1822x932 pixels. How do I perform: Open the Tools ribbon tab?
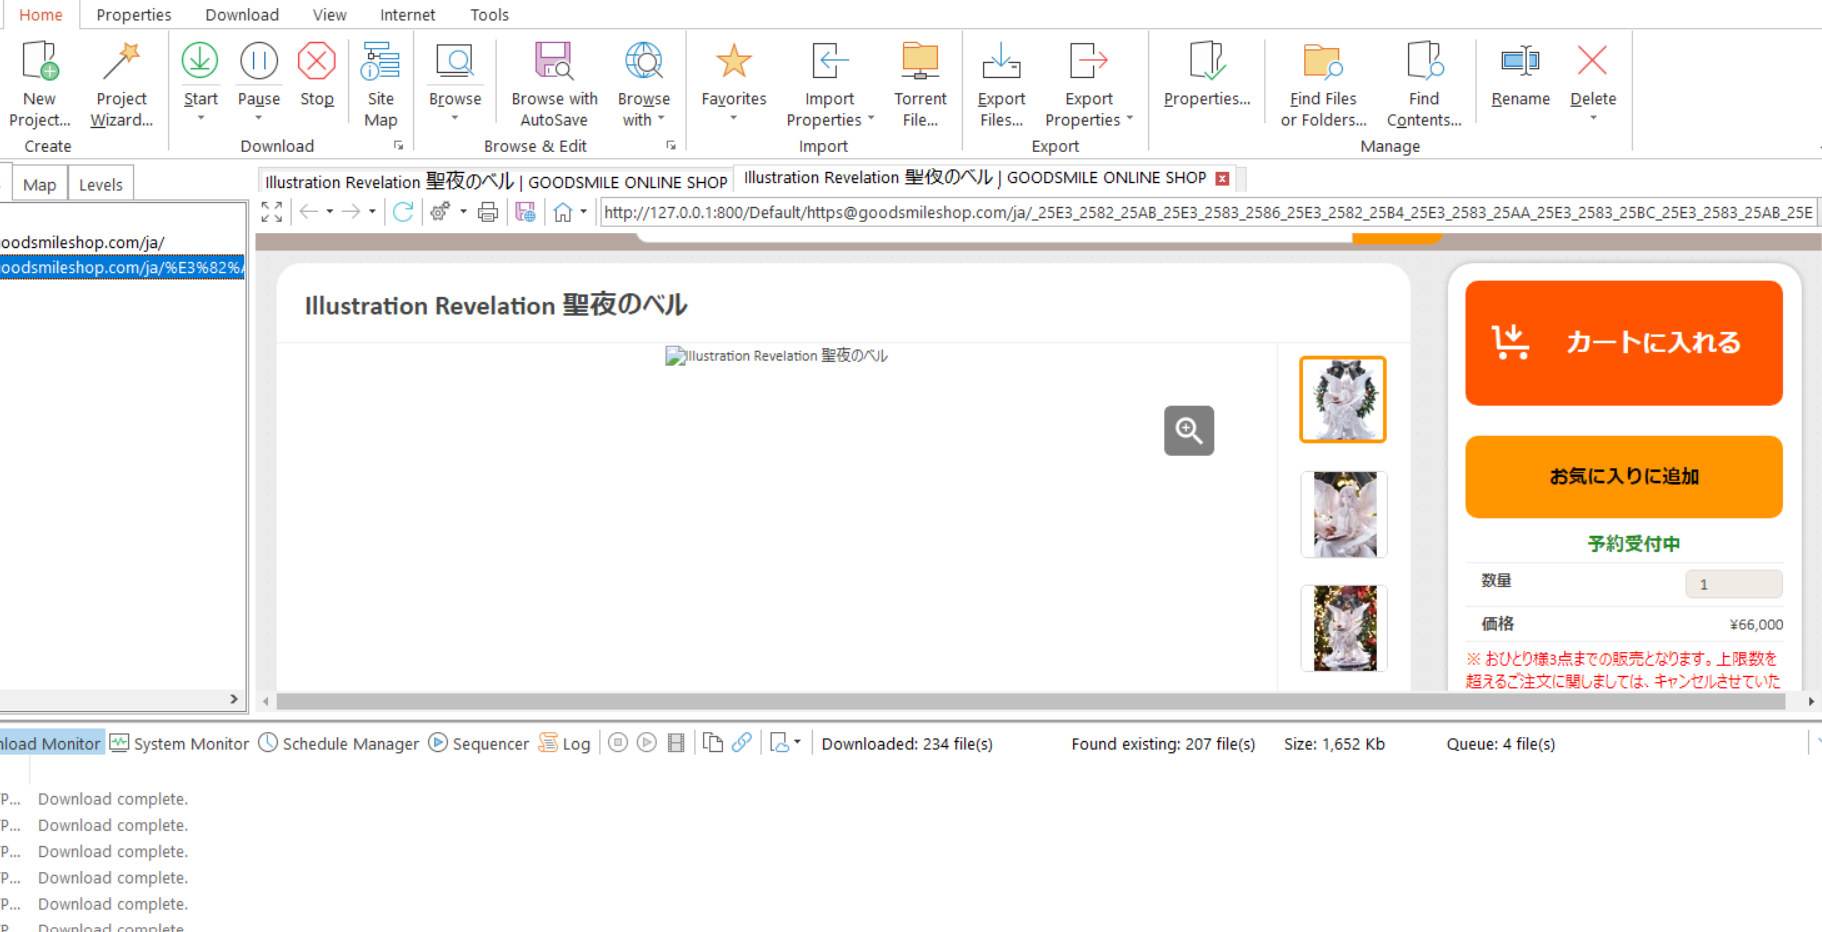[x=489, y=15]
